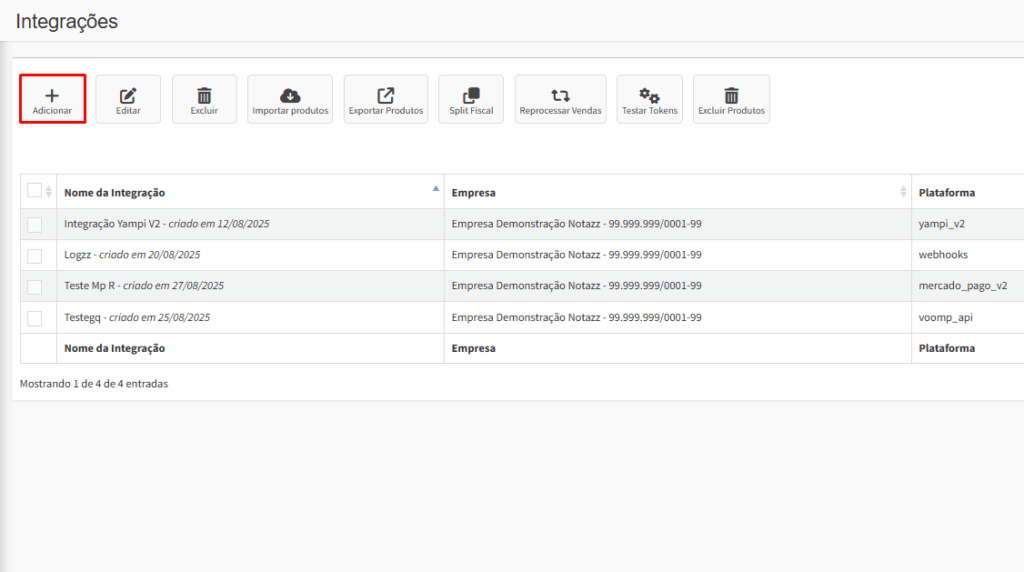Sort table by Empresa column header
This screenshot has width=1024, height=572.
pyautogui.click(x=474, y=192)
